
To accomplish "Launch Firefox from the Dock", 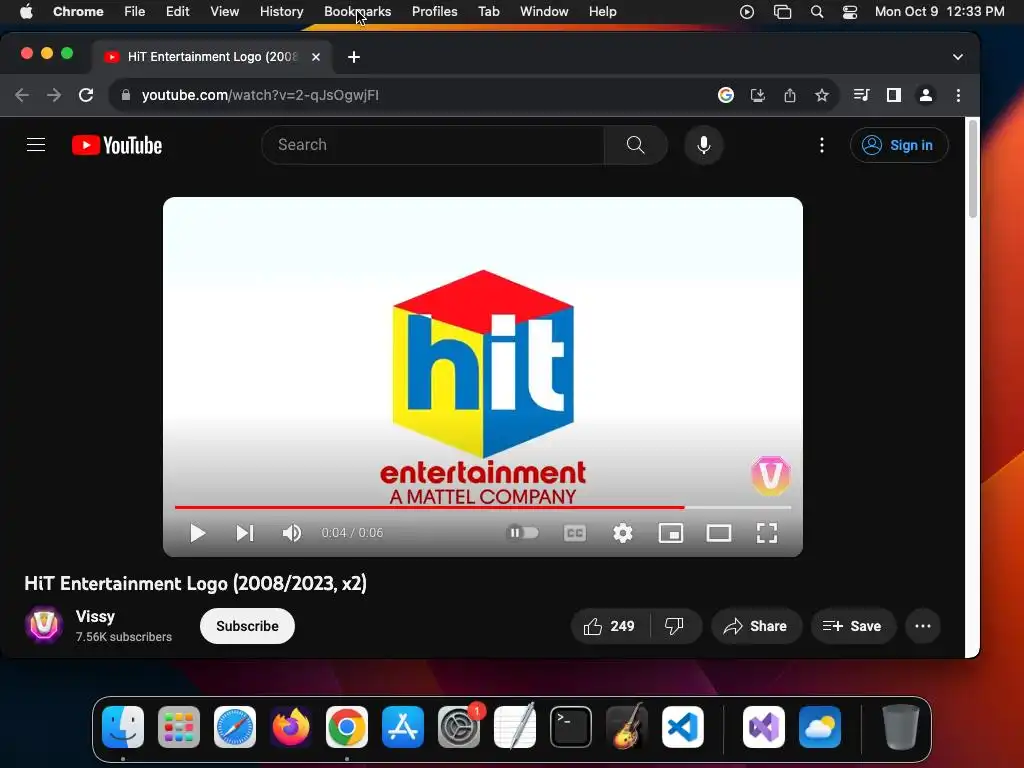I will pos(291,727).
